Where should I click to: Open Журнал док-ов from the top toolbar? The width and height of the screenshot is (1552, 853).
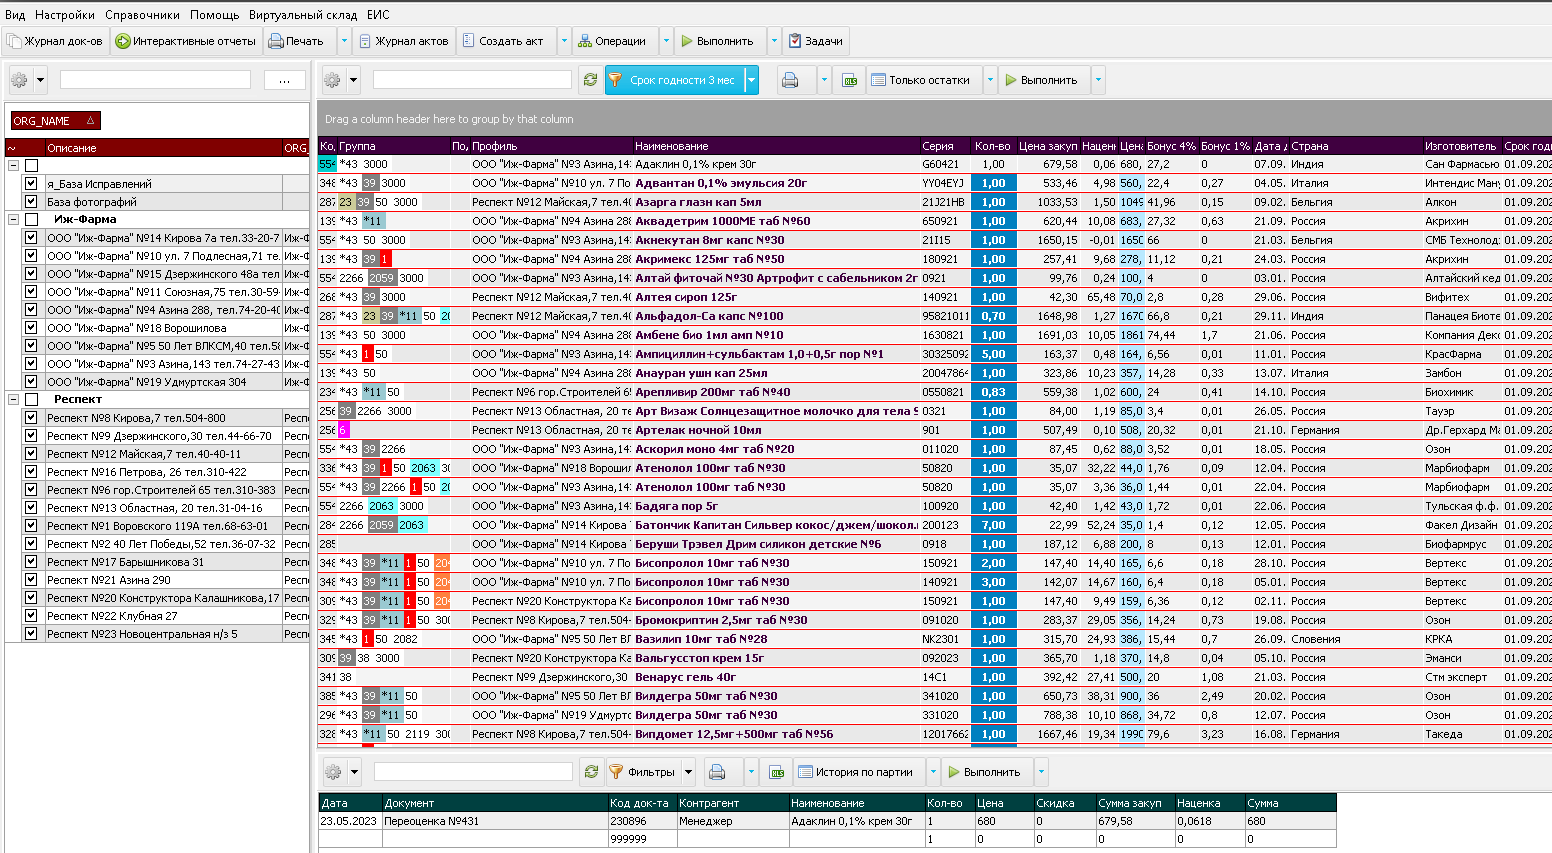[x=55, y=41]
